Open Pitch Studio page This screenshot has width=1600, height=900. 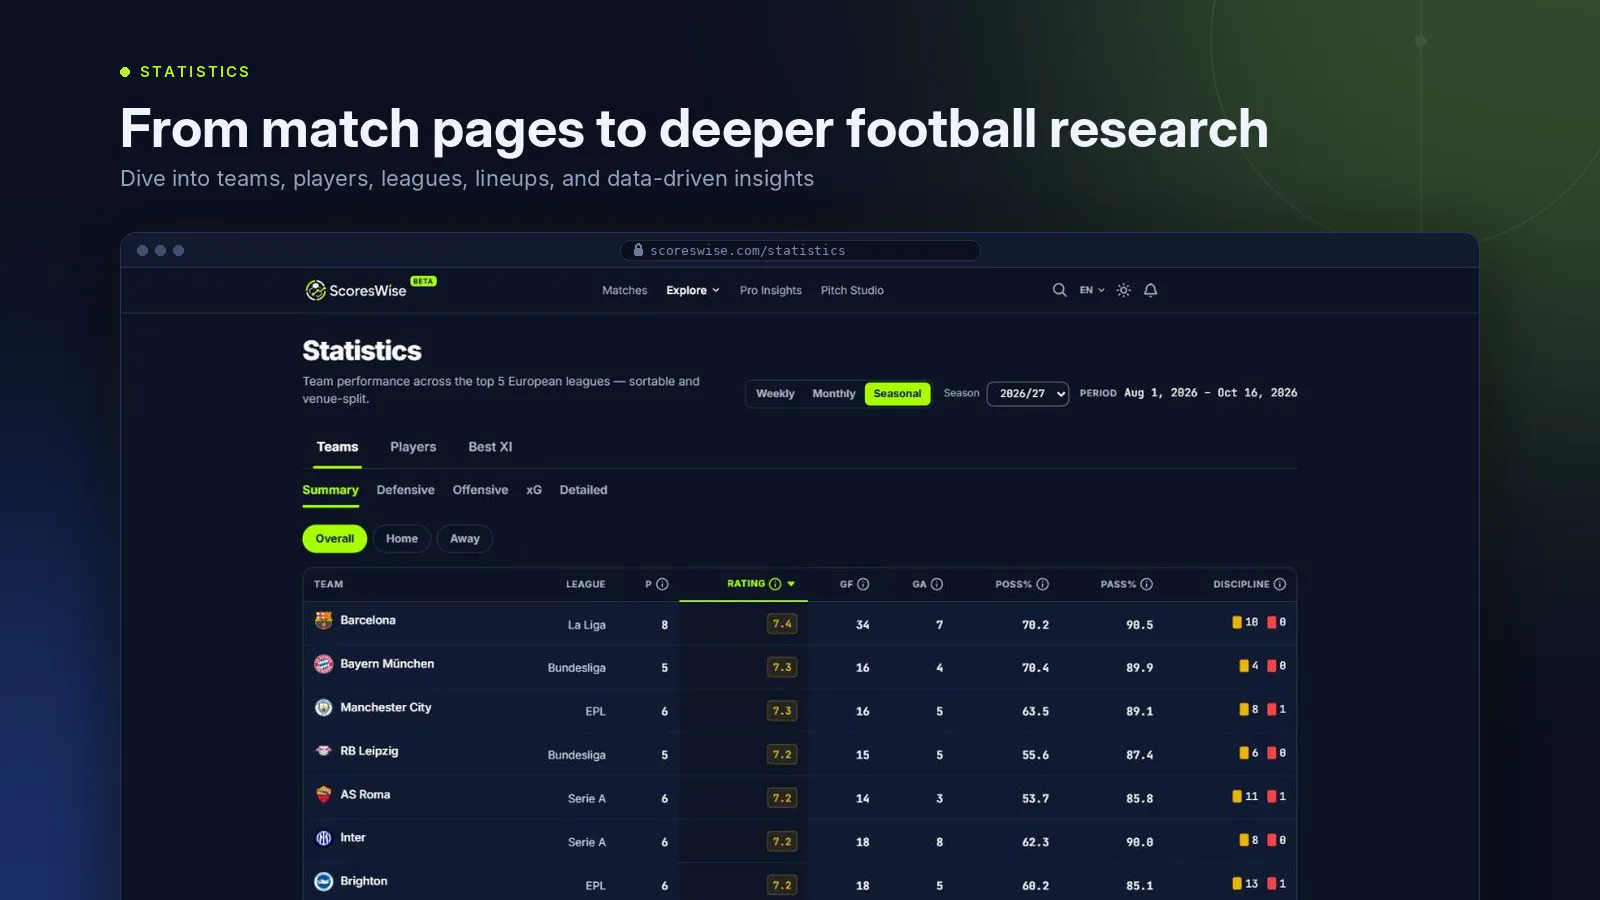coord(852,290)
